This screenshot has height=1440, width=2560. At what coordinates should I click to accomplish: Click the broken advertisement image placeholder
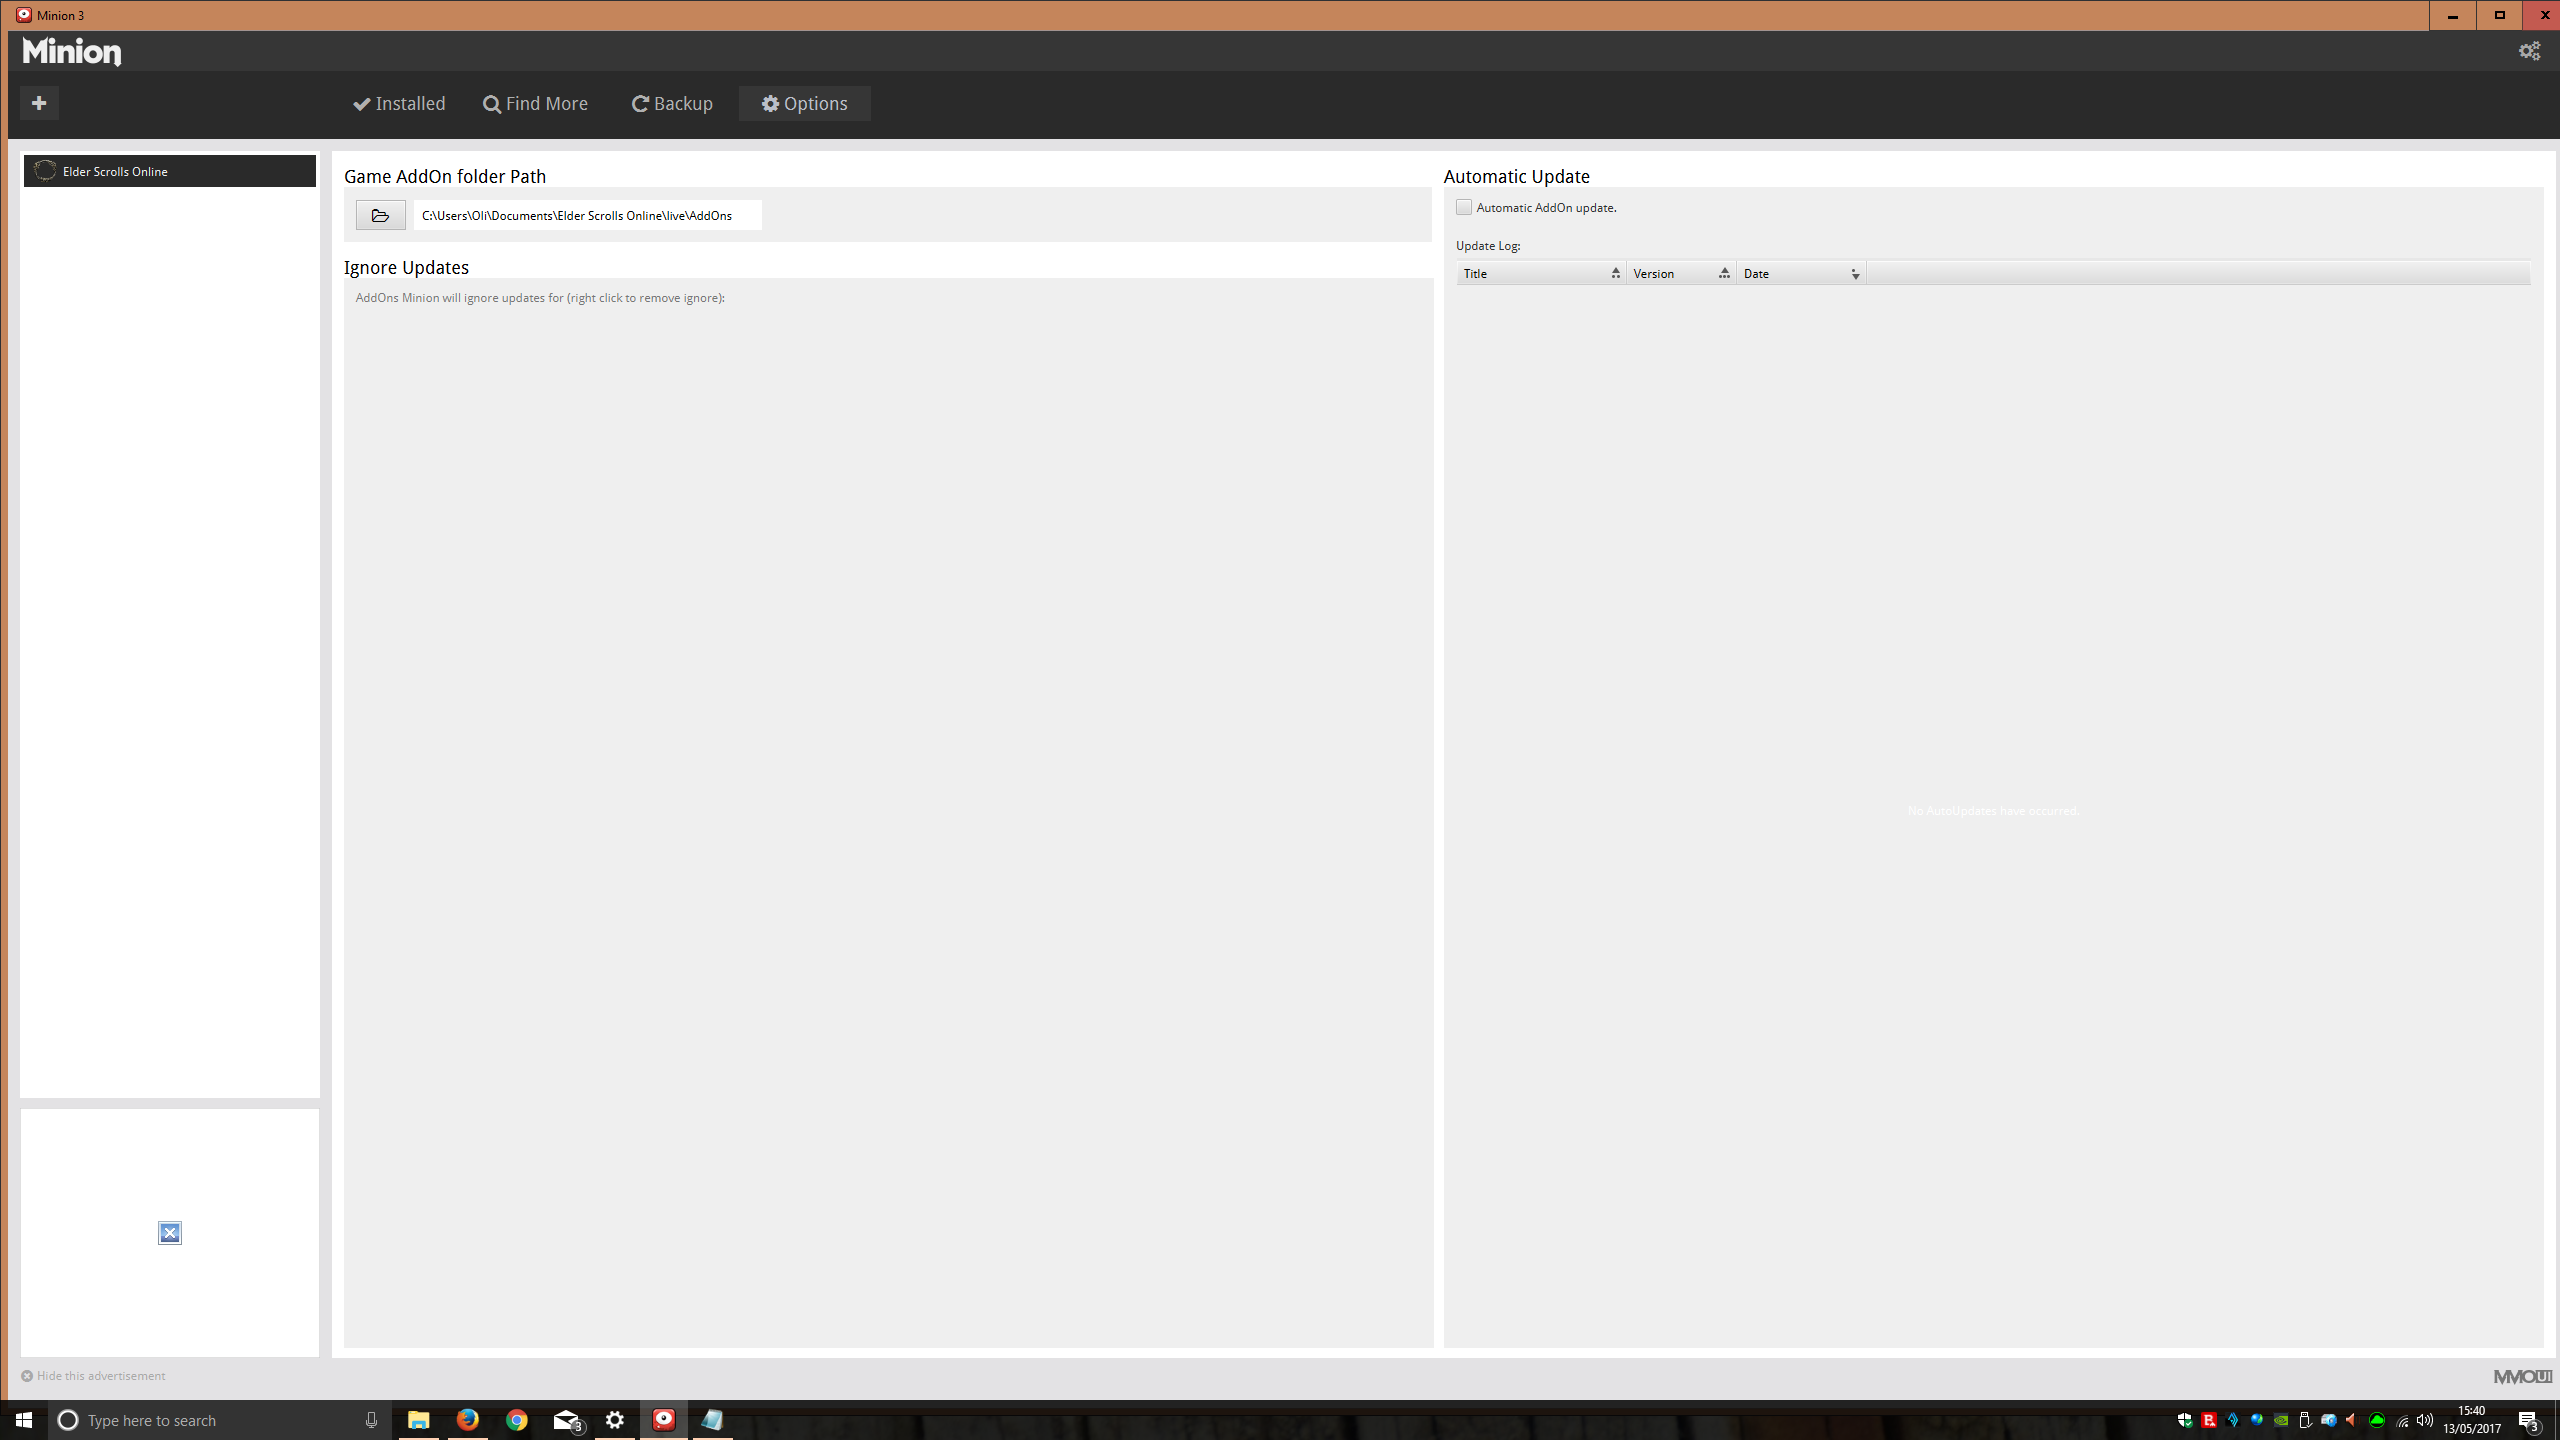170,1233
